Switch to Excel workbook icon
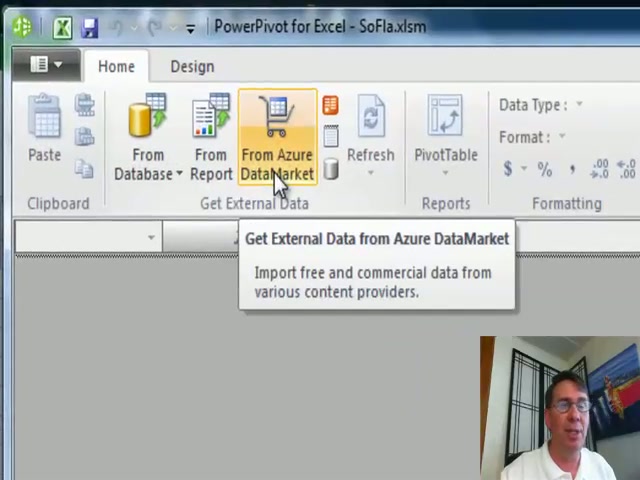 coord(62,28)
